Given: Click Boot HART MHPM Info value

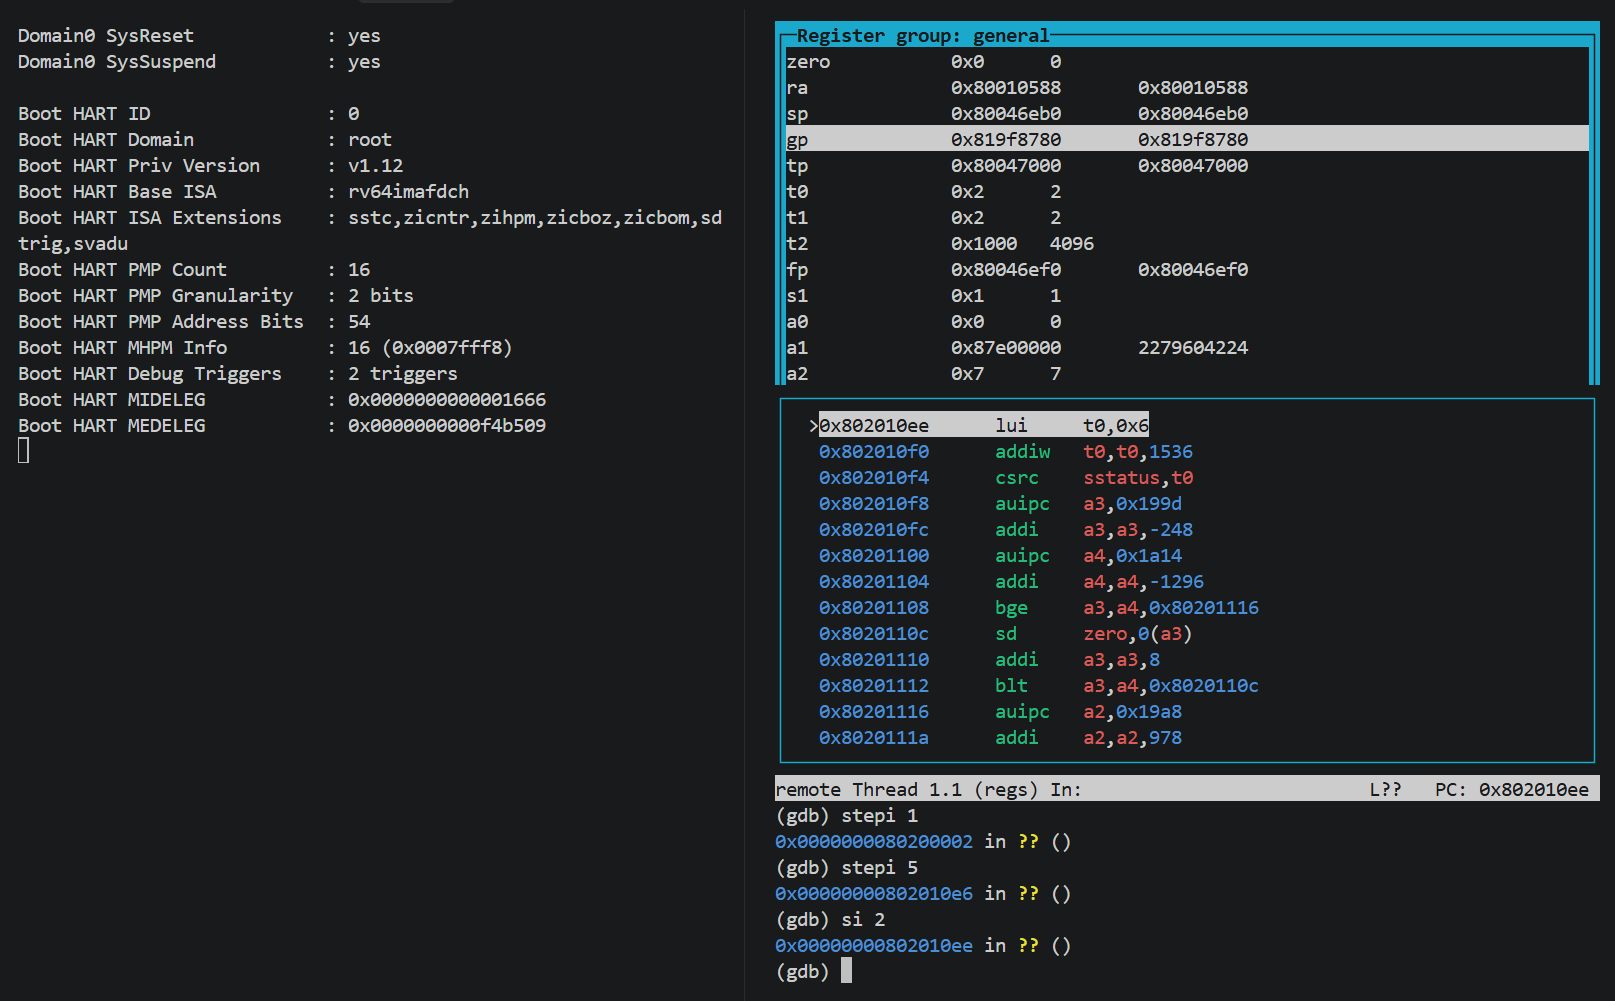Looking at the screenshot, I should (430, 348).
